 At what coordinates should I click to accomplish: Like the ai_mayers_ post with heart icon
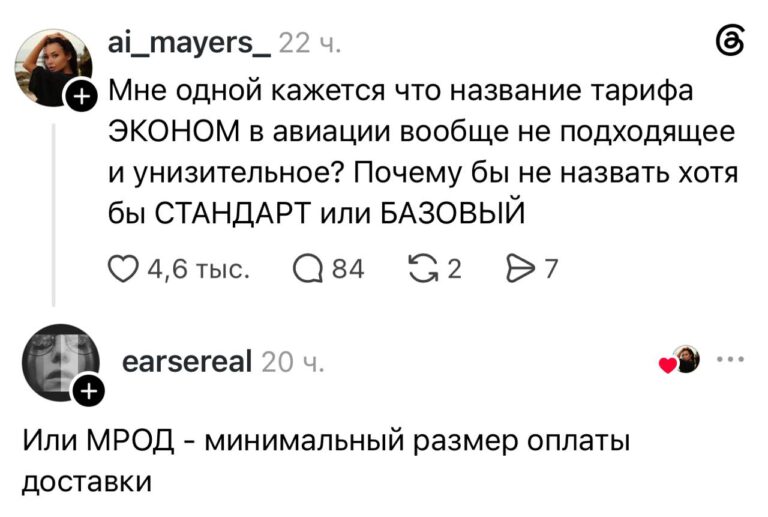click(123, 269)
